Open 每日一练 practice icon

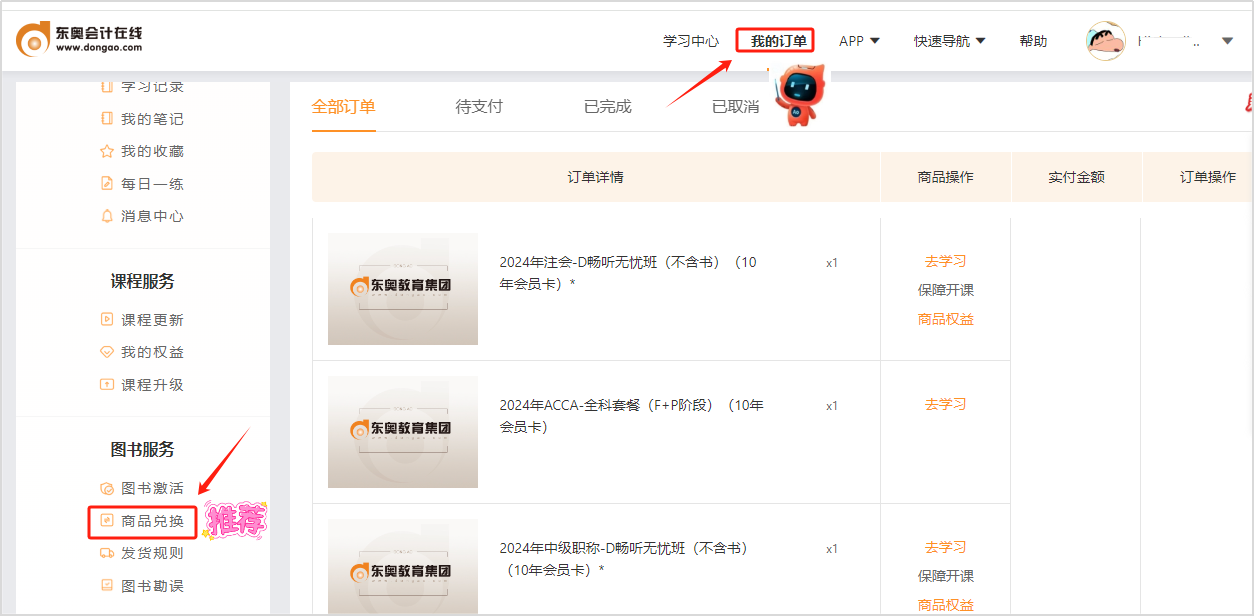(x=107, y=184)
